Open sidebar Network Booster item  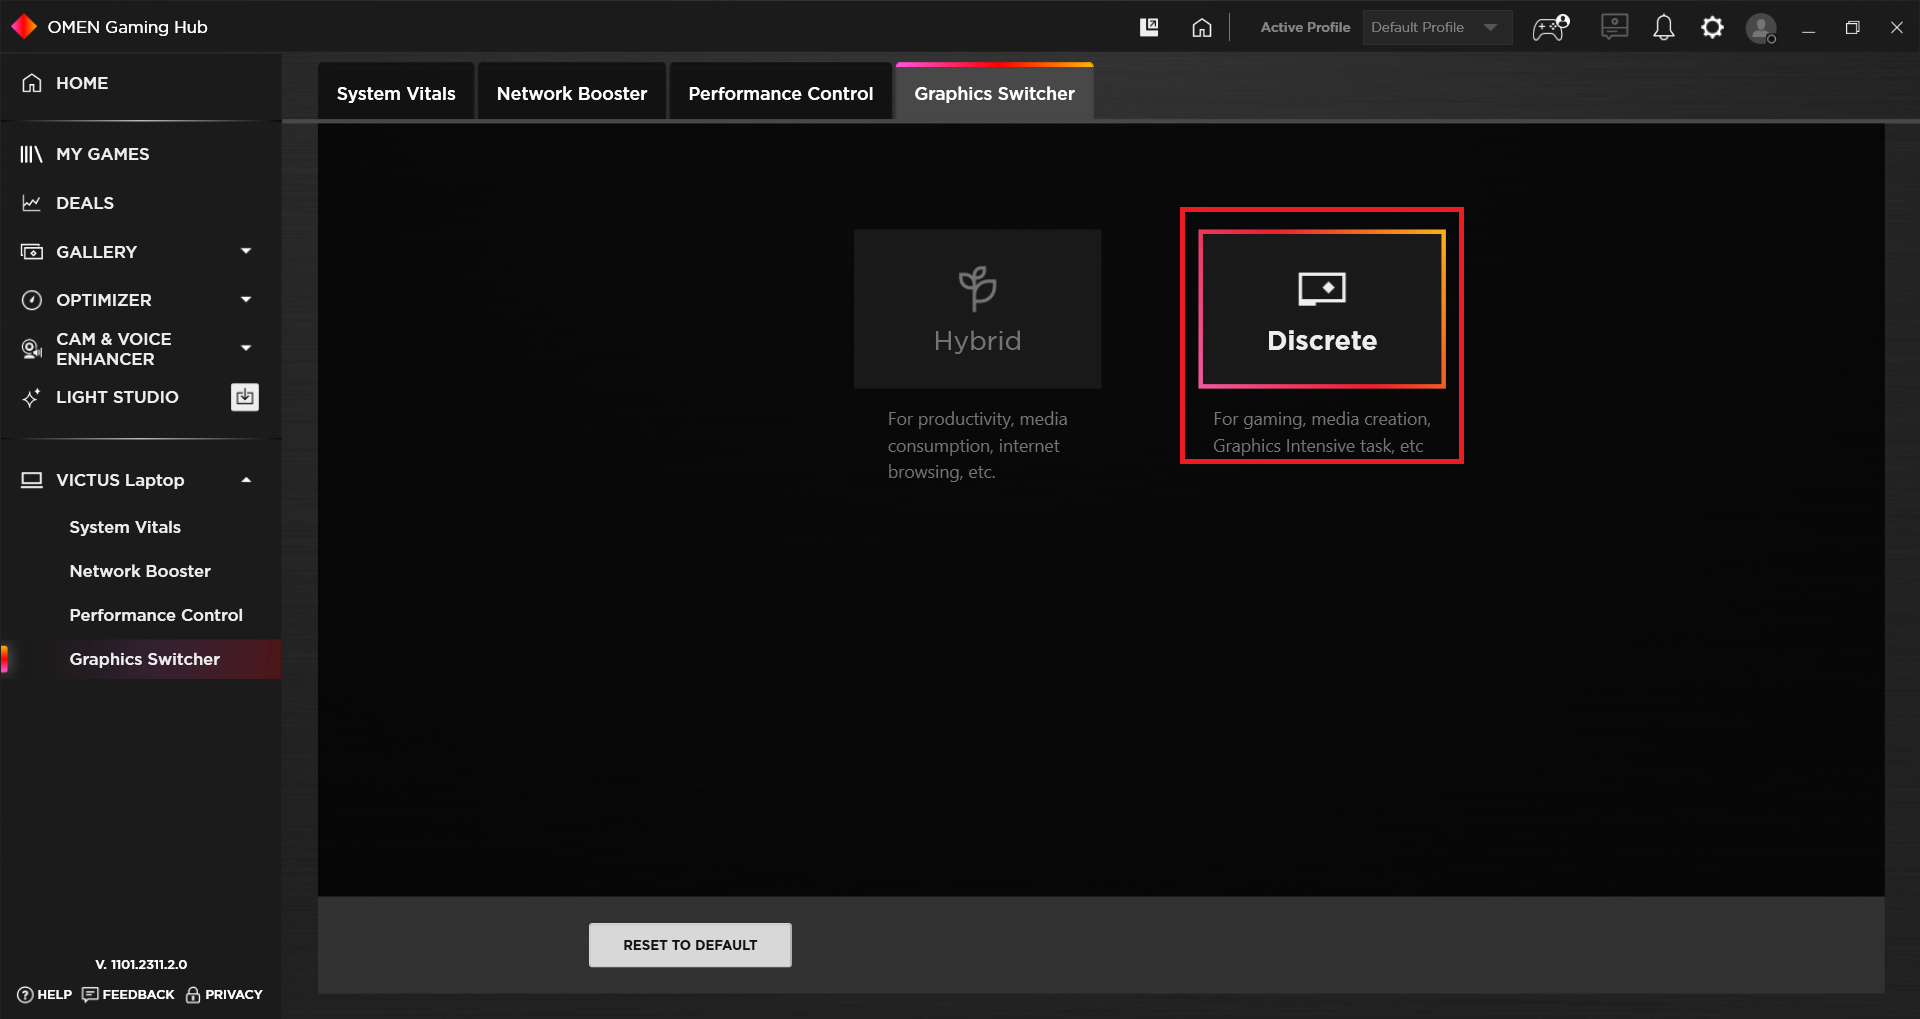click(x=140, y=571)
